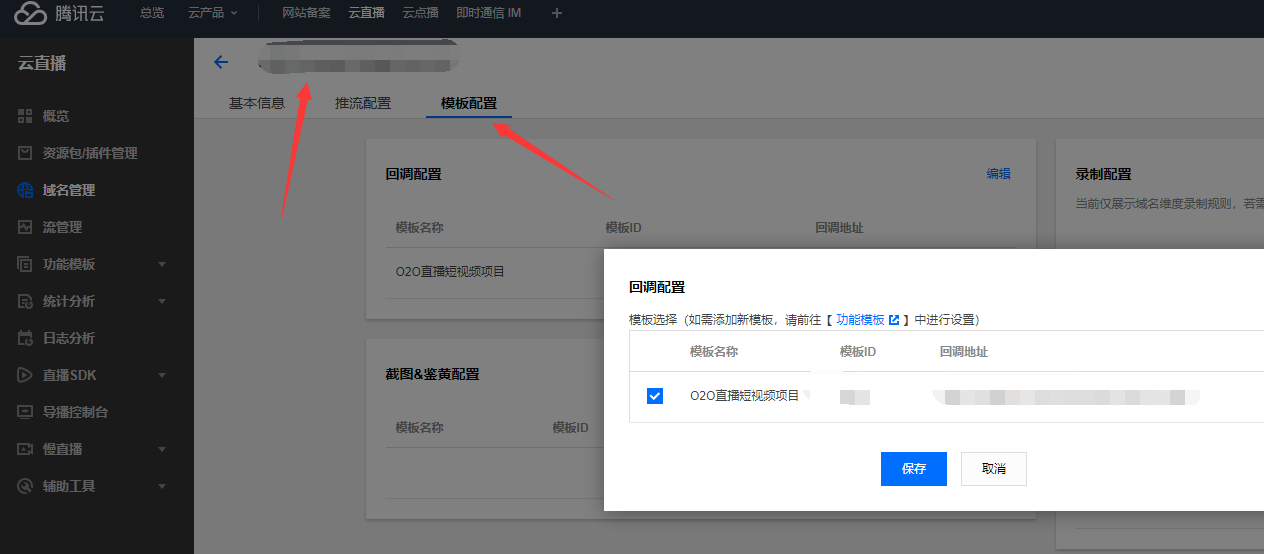1264x554 pixels.
Task: Add a shortcut with plus icon
Action: [x=557, y=13]
